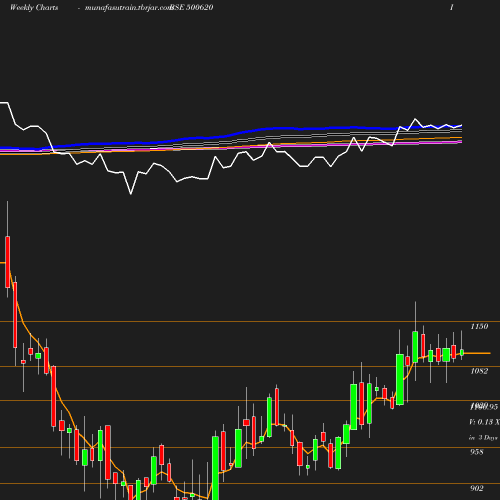The image size is (500, 500).
Task: Click the 1082 price level label
Action: [x=479, y=371]
